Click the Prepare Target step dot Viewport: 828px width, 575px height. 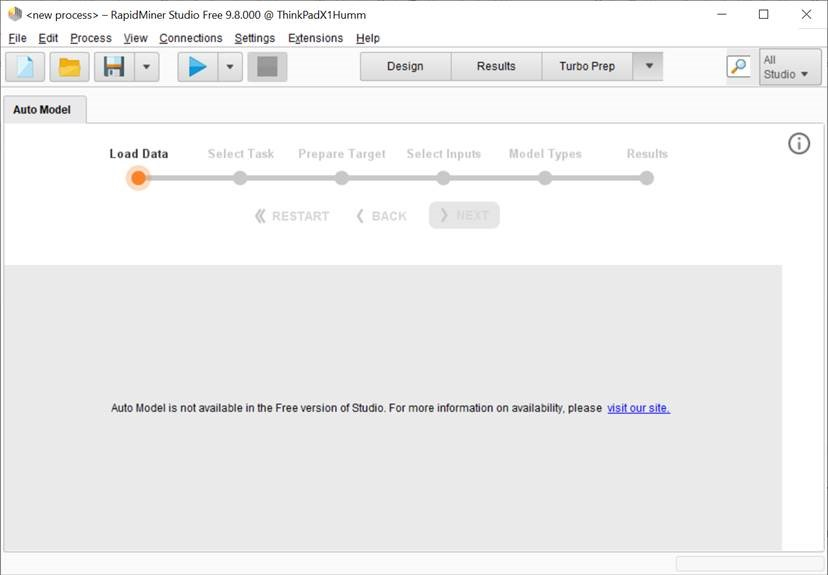pyautogui.click(x=342, y=178)
